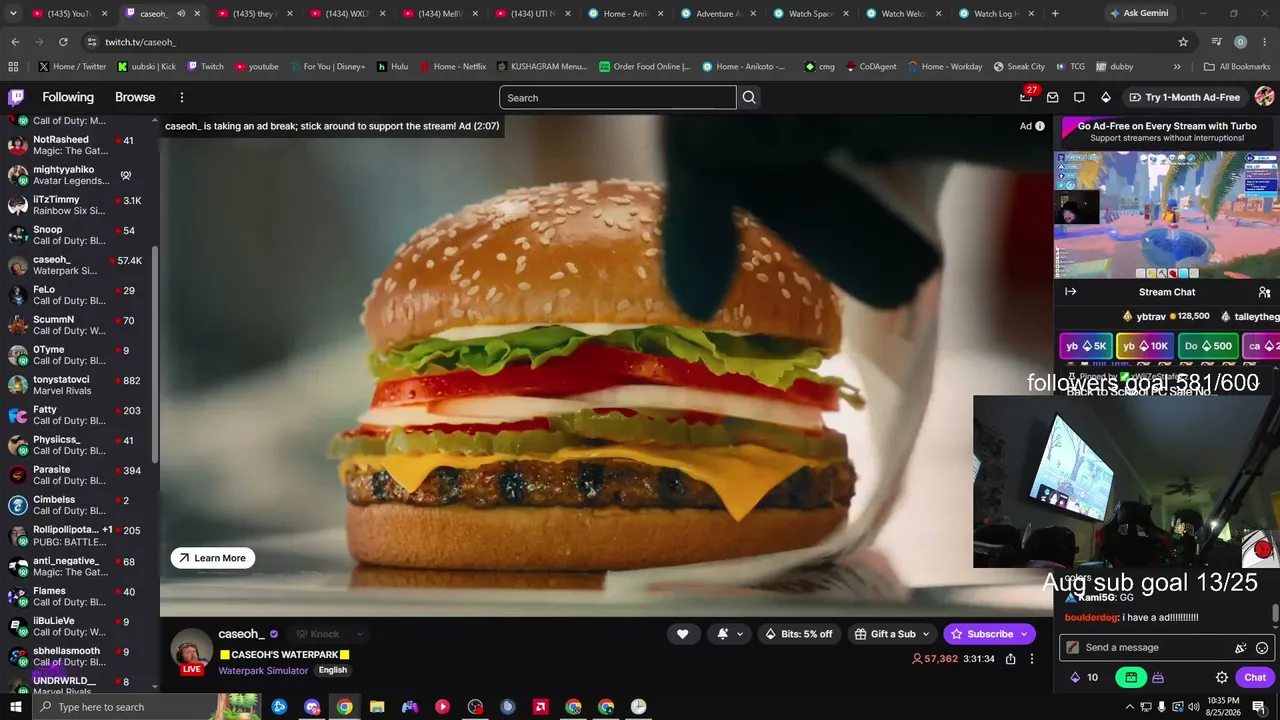
Task: Click the heart follow button
Action: tap(682, 634)
